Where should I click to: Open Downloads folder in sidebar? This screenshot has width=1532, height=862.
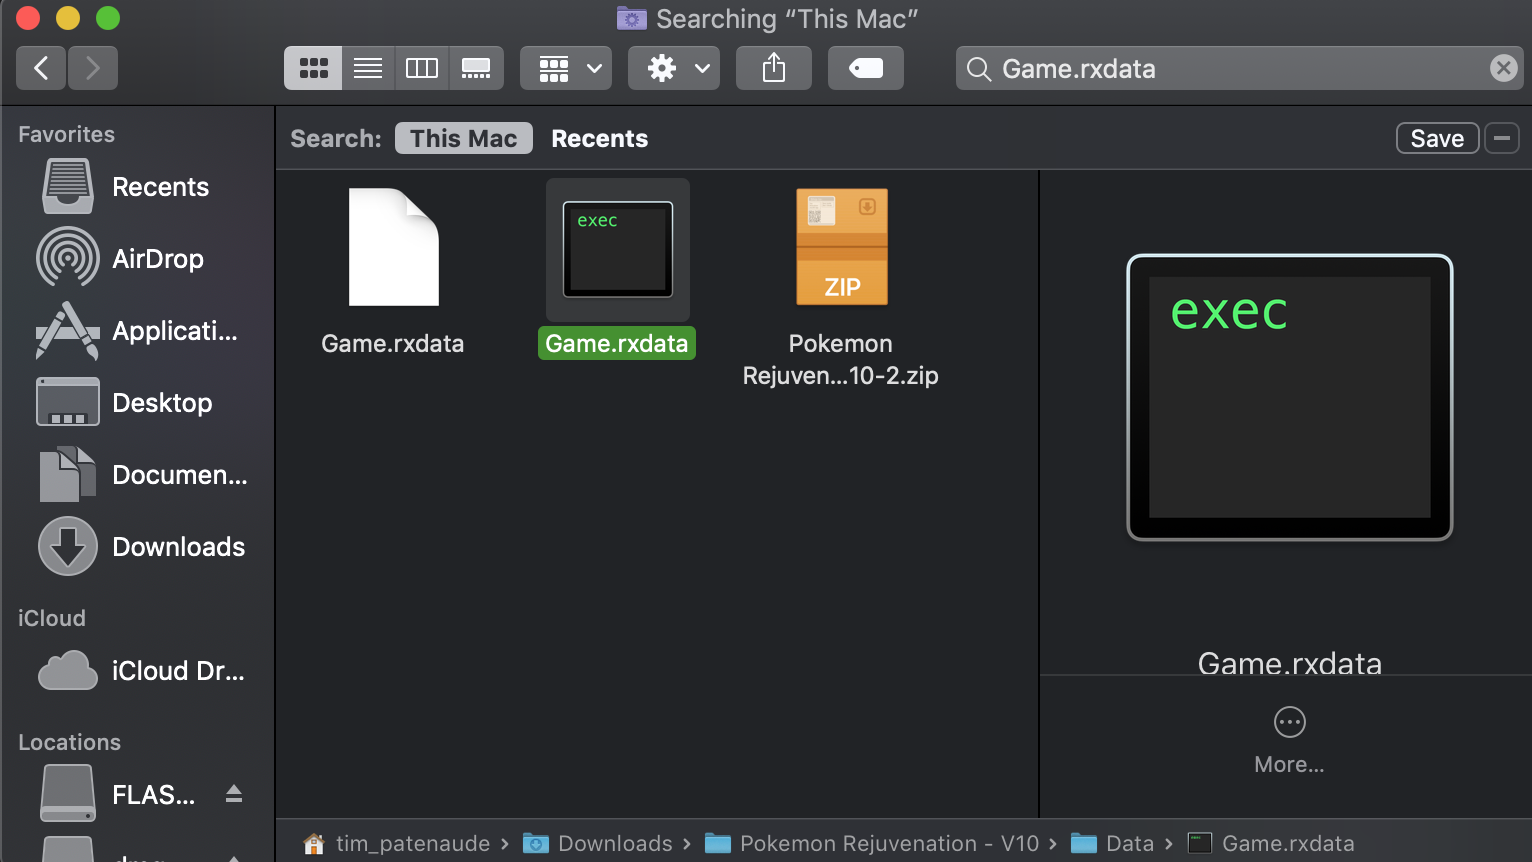[x=178, y=547]
